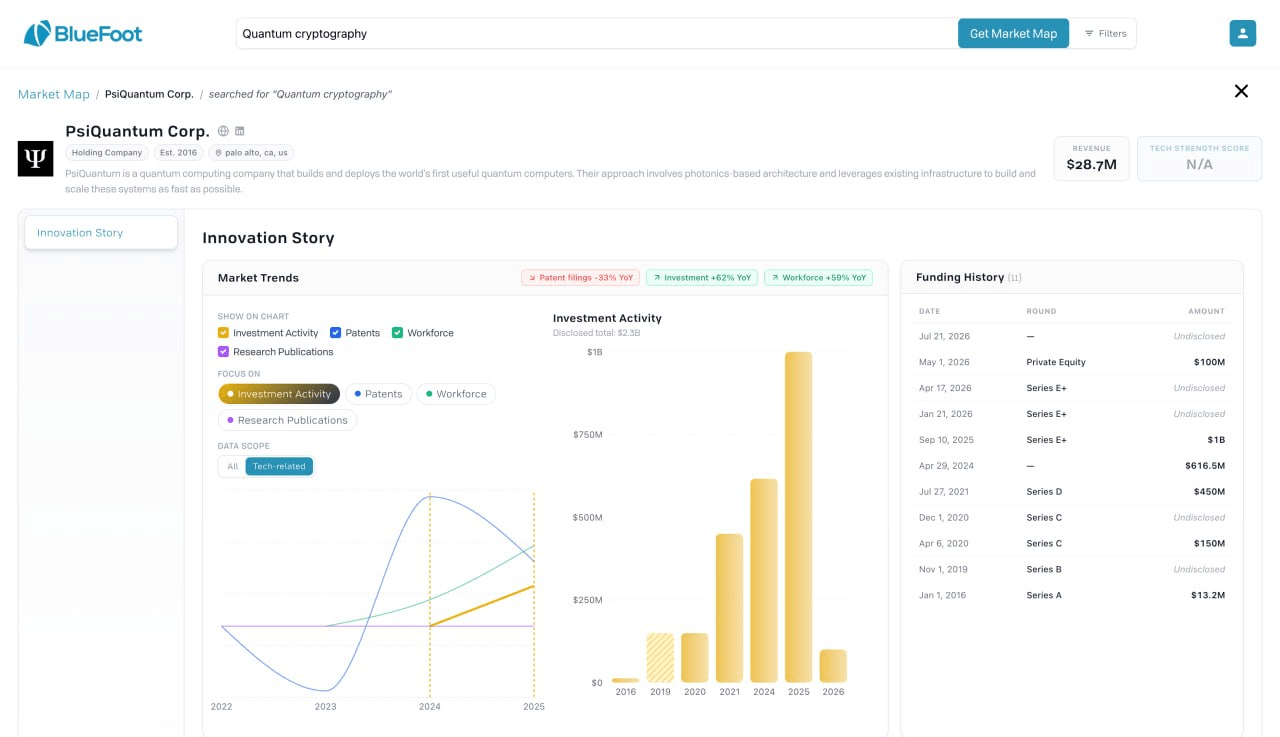The height and width of the screenshot is (737, 1280).
Task: Click the Holding Company tag
Action: [x=107, y=153]
